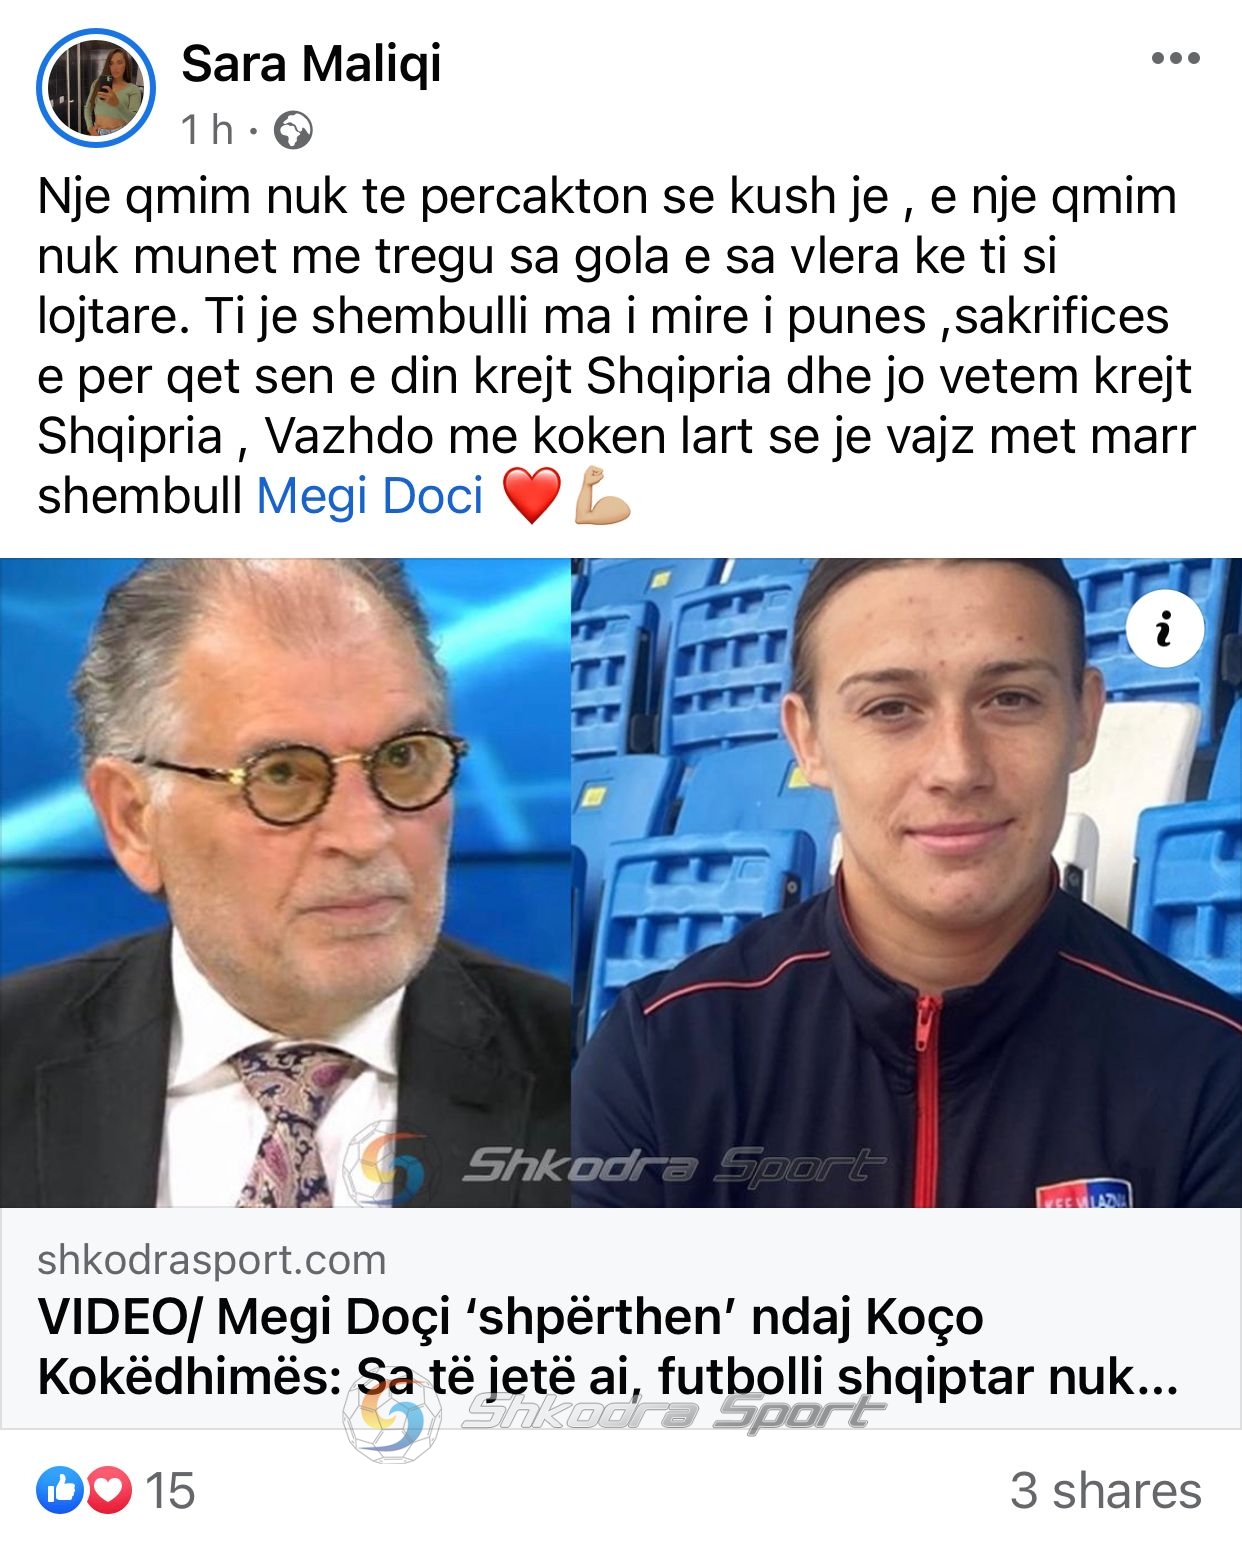The height and width of the screenshot is (1542, 1242).
Task: Open the shkodrasport.com domain link
Action: [x=212, y=1260]
